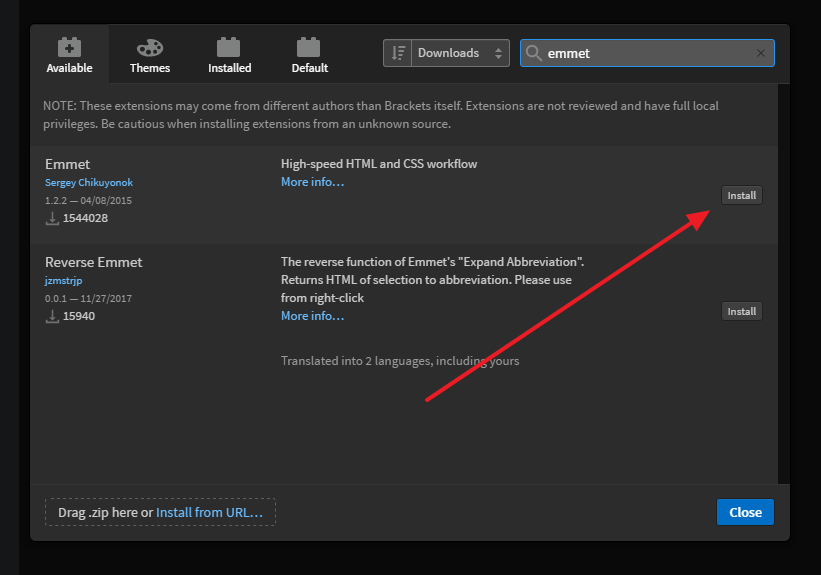
Task: Open the Installed extensions tab
Action: coord(229,54)
